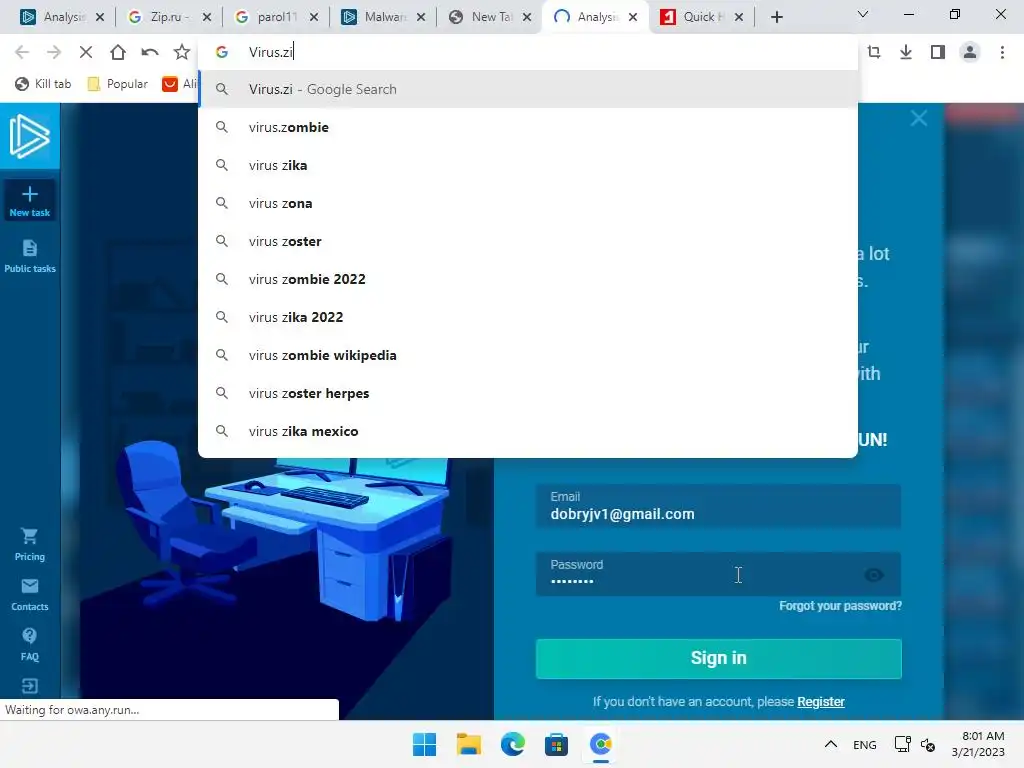Image resolution: width=1024 pixels, height=768 pixels.
Task: Open Microsoft Edge from taskbar
Action: (x=513, y=744)
